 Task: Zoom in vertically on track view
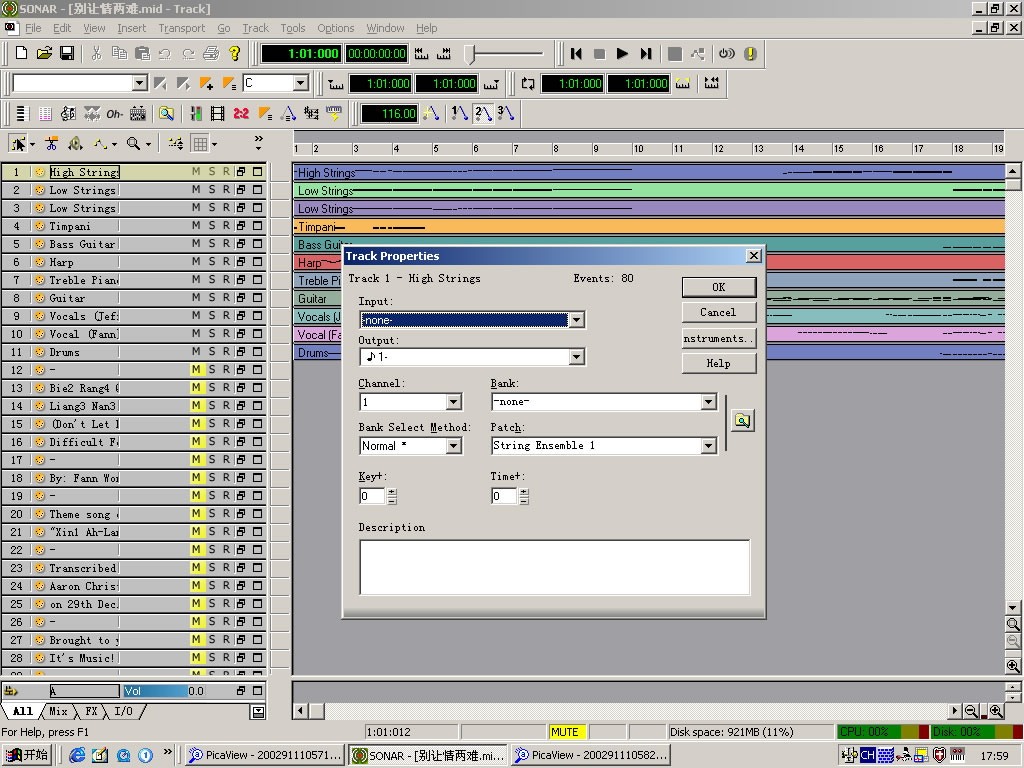pyautogui.click(x=1012, y=665)
